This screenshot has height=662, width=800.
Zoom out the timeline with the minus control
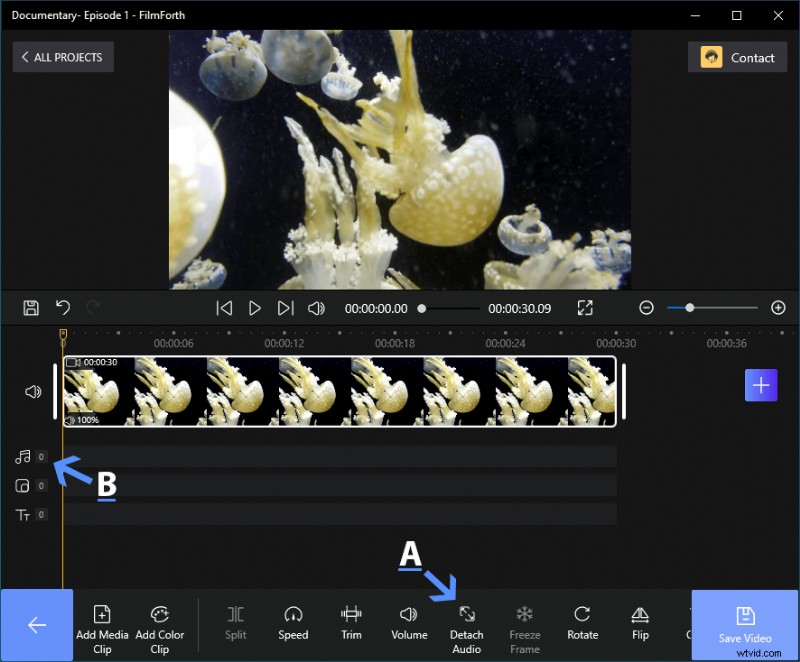click(x=646, y=308)
